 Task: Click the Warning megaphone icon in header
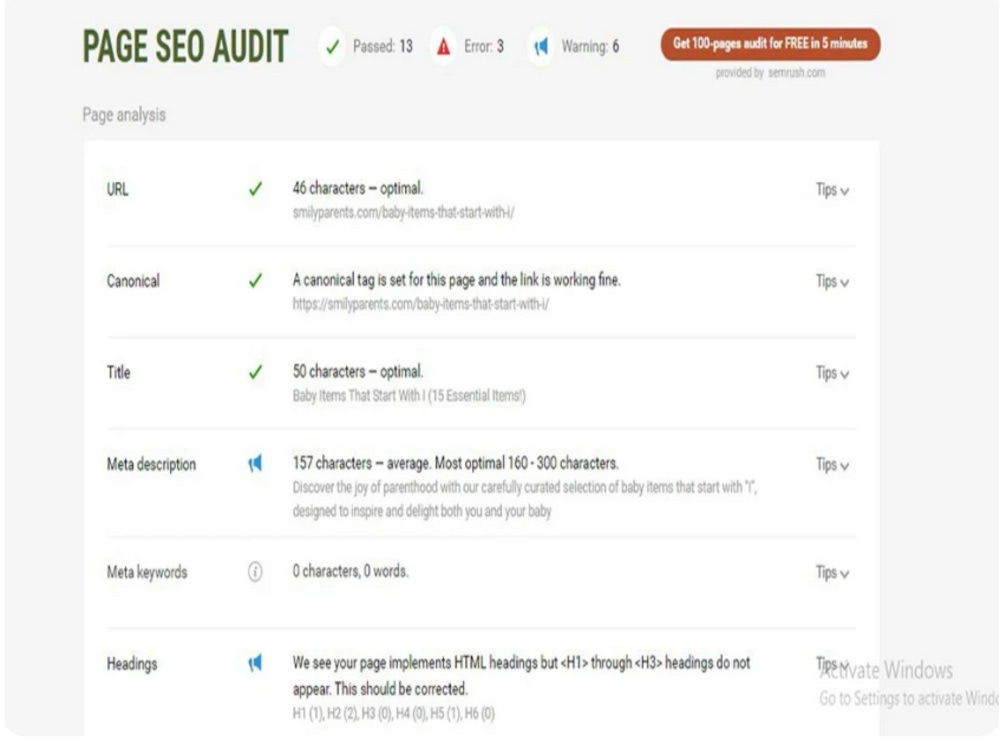(x=541, y=47)
